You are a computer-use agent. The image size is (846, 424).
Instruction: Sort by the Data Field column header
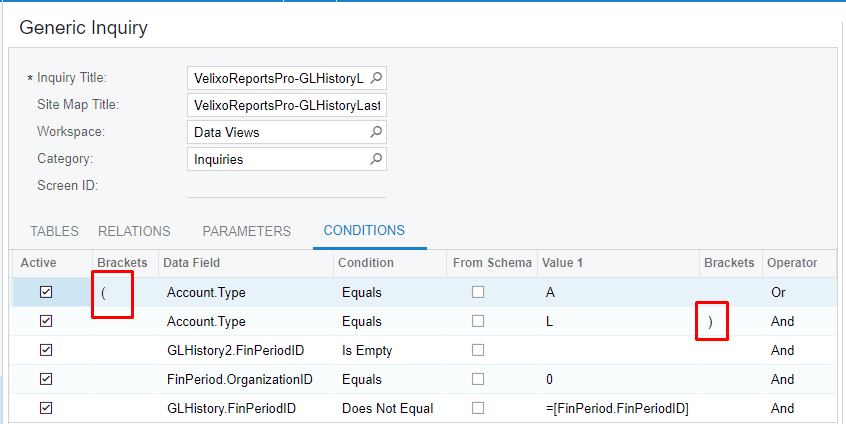(192, 263)
